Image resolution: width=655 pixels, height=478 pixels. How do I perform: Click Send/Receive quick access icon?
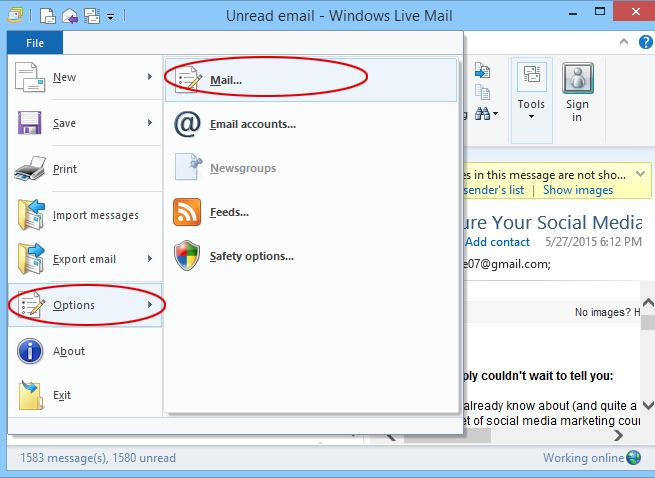(x=92, y=16)
